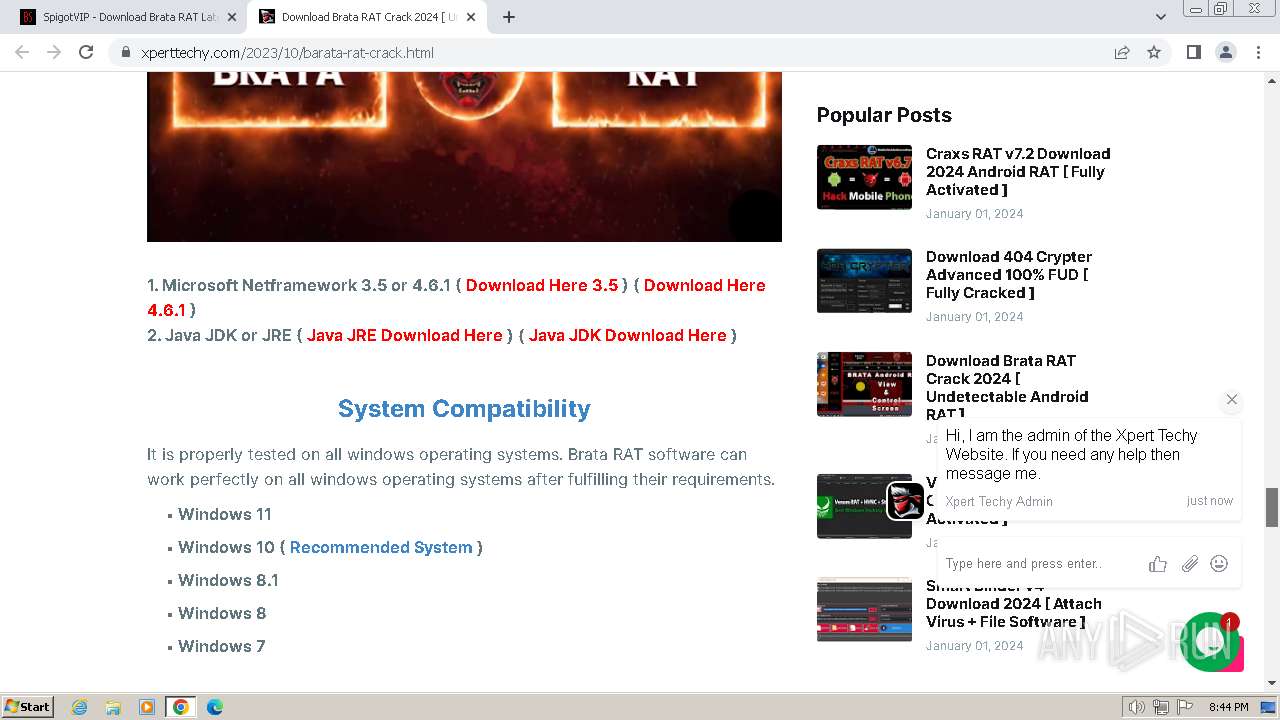Bookmark this page with the star icon

pyautogui.click(x=1154, y=52)
